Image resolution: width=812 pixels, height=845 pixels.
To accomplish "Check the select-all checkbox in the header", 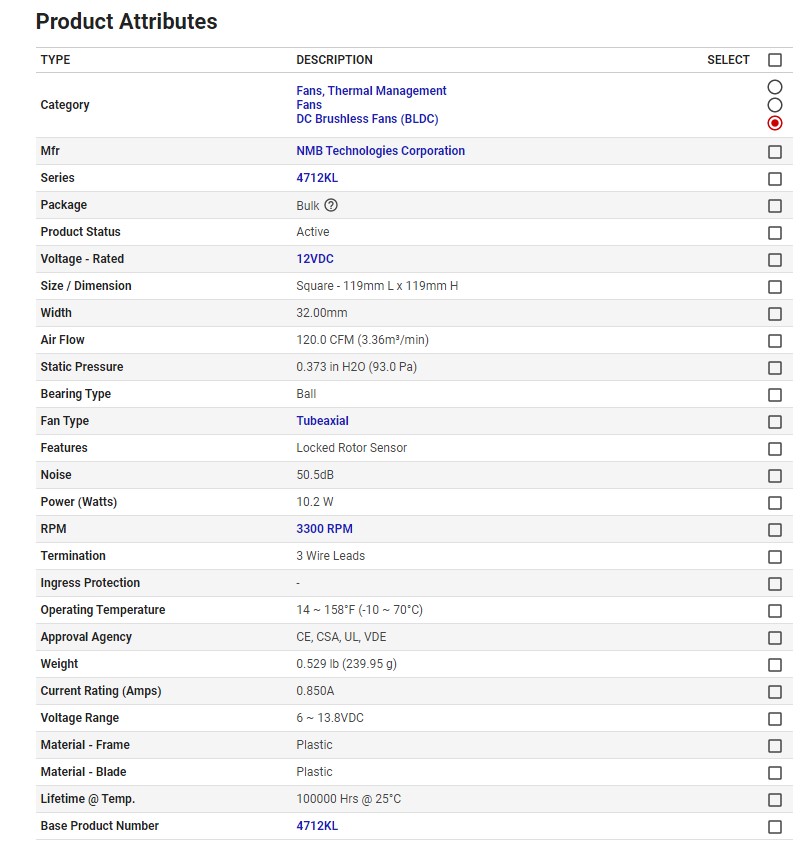I will [x=774, y=60].
